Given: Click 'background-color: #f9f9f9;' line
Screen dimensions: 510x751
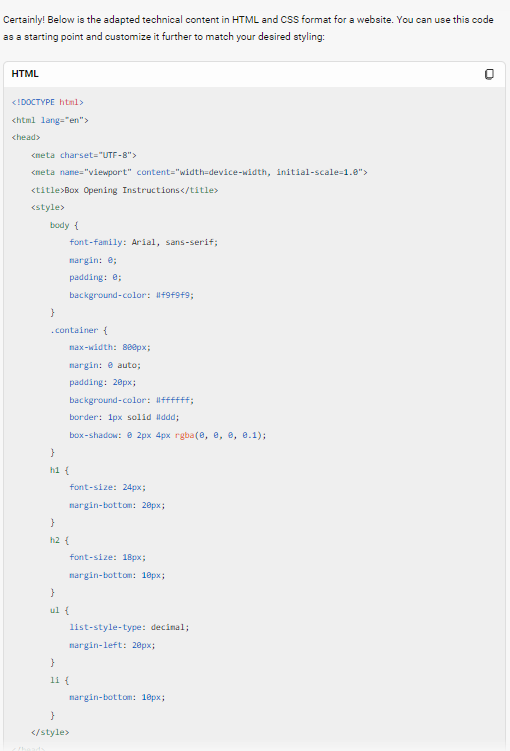Looking at the screenshot, I should point(131,295).
